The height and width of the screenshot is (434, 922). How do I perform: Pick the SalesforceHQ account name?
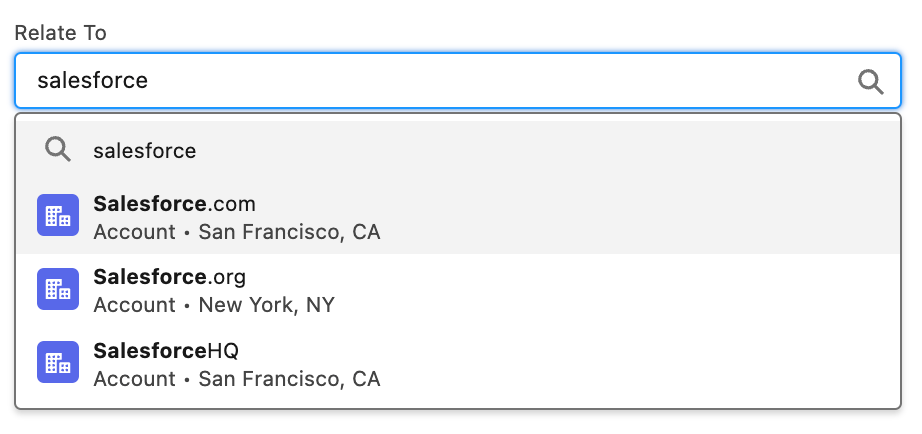(166, 351)
